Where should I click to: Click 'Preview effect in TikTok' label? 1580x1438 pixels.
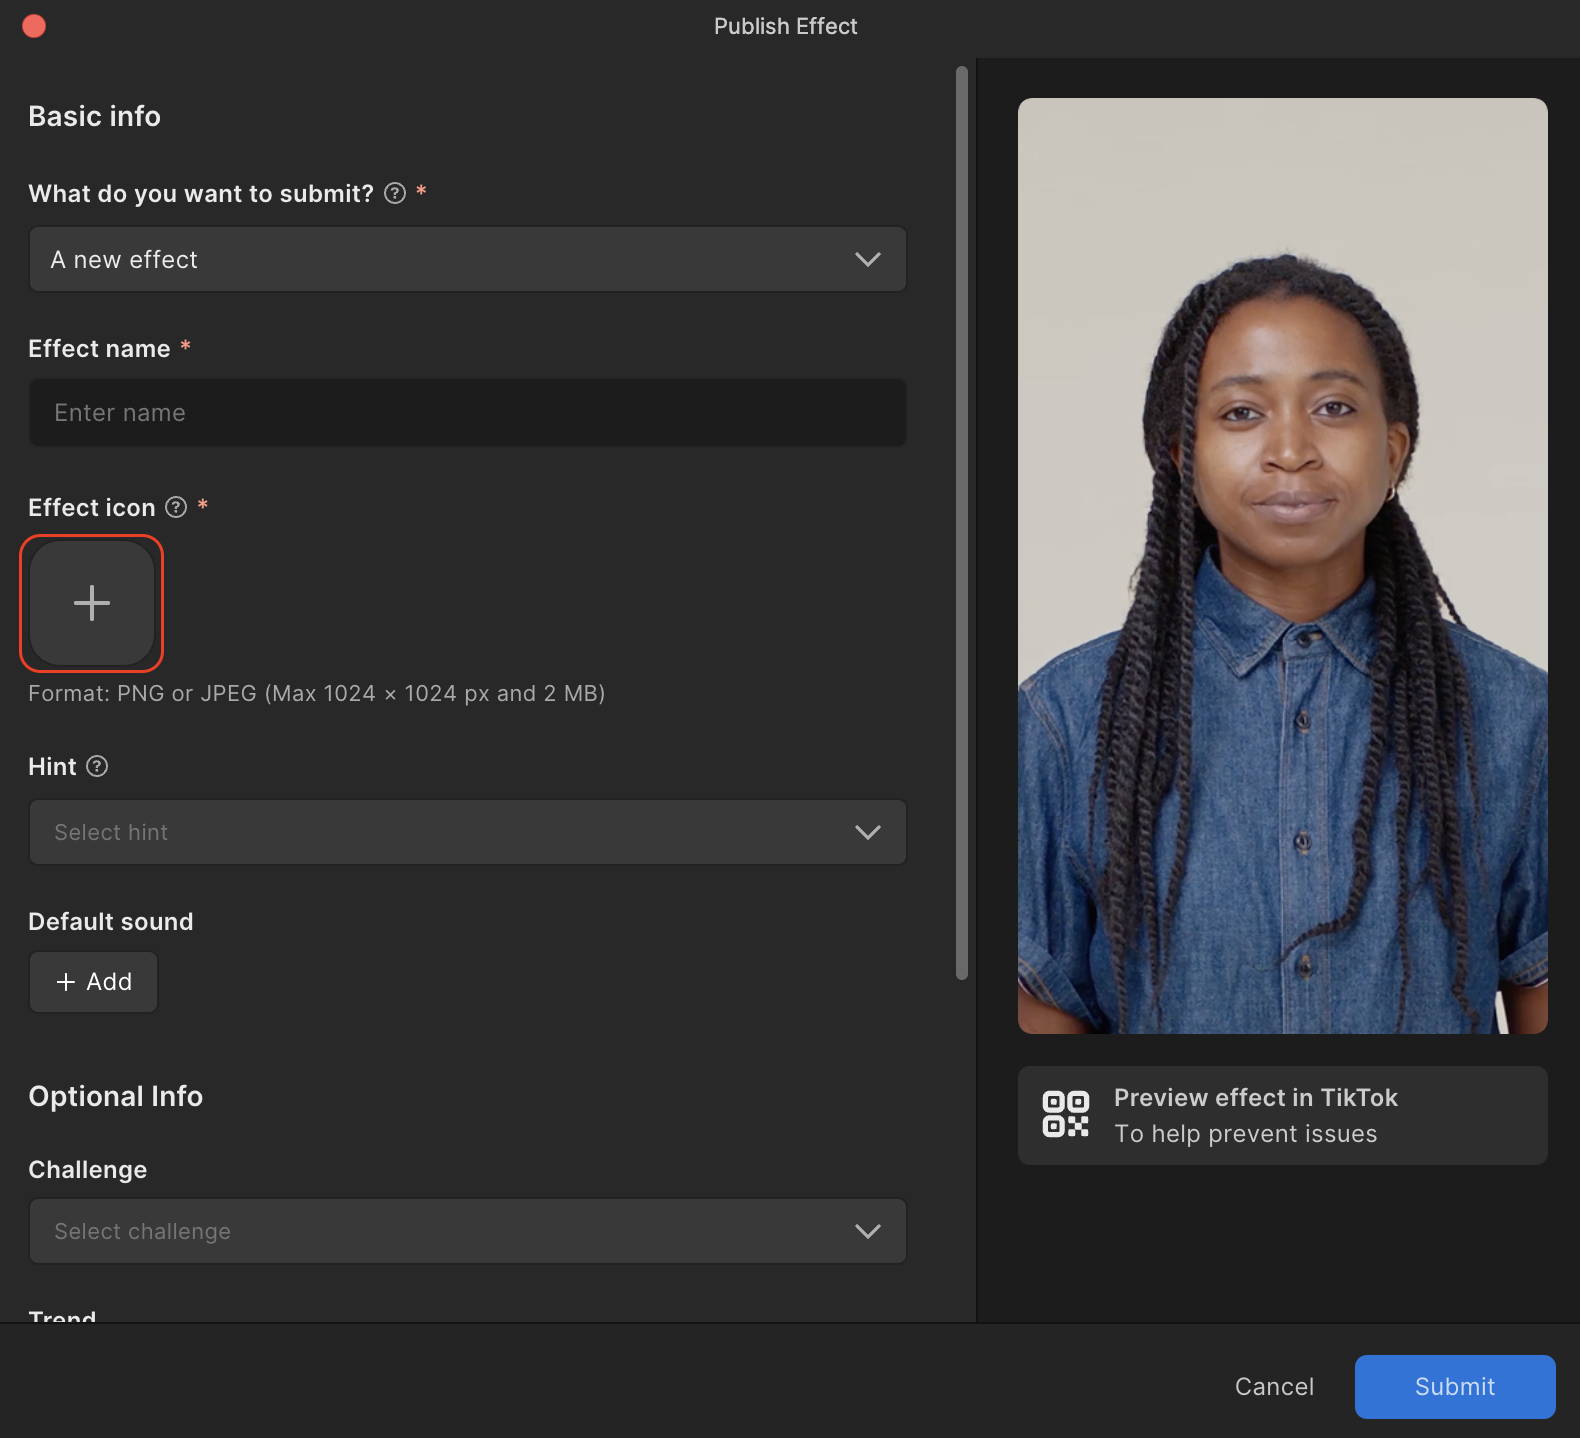click(1255, 1098)
